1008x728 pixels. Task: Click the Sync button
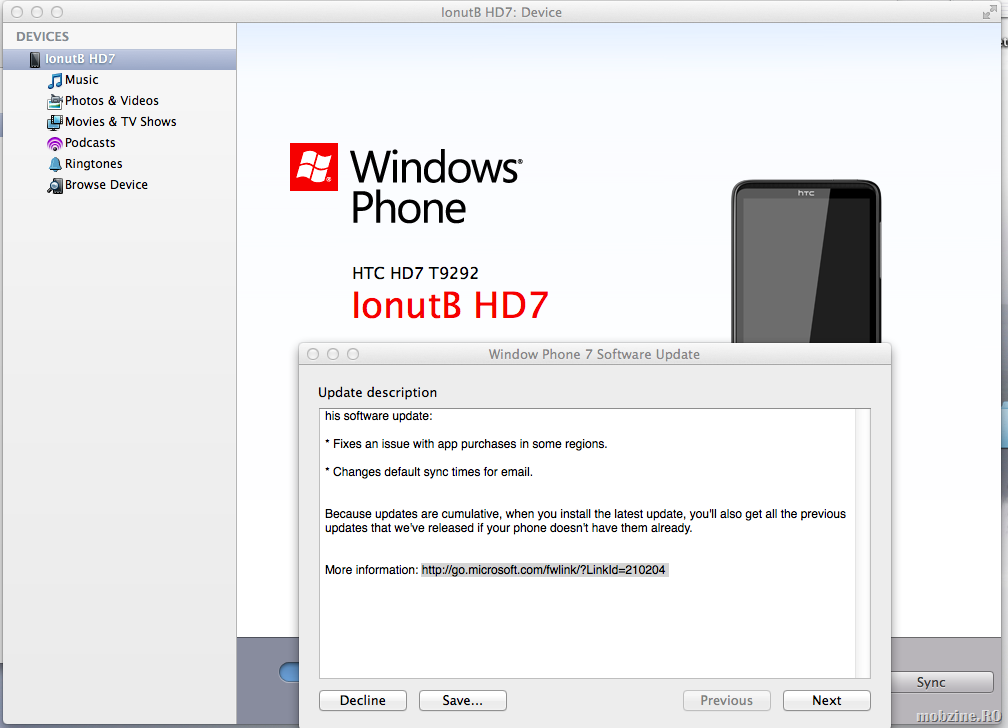(x=930, y=682)
